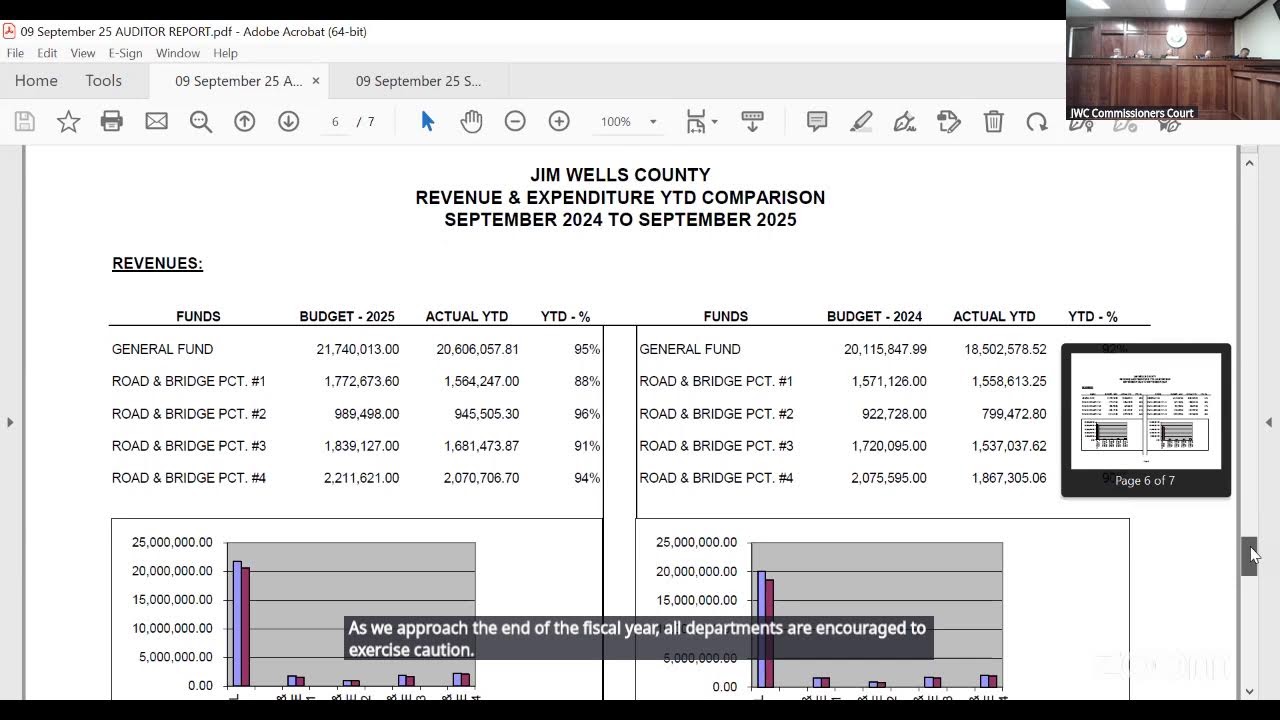Go to the previous page arrow
The width and height of the screenshot is (1280, 720).
coord(245,122)
